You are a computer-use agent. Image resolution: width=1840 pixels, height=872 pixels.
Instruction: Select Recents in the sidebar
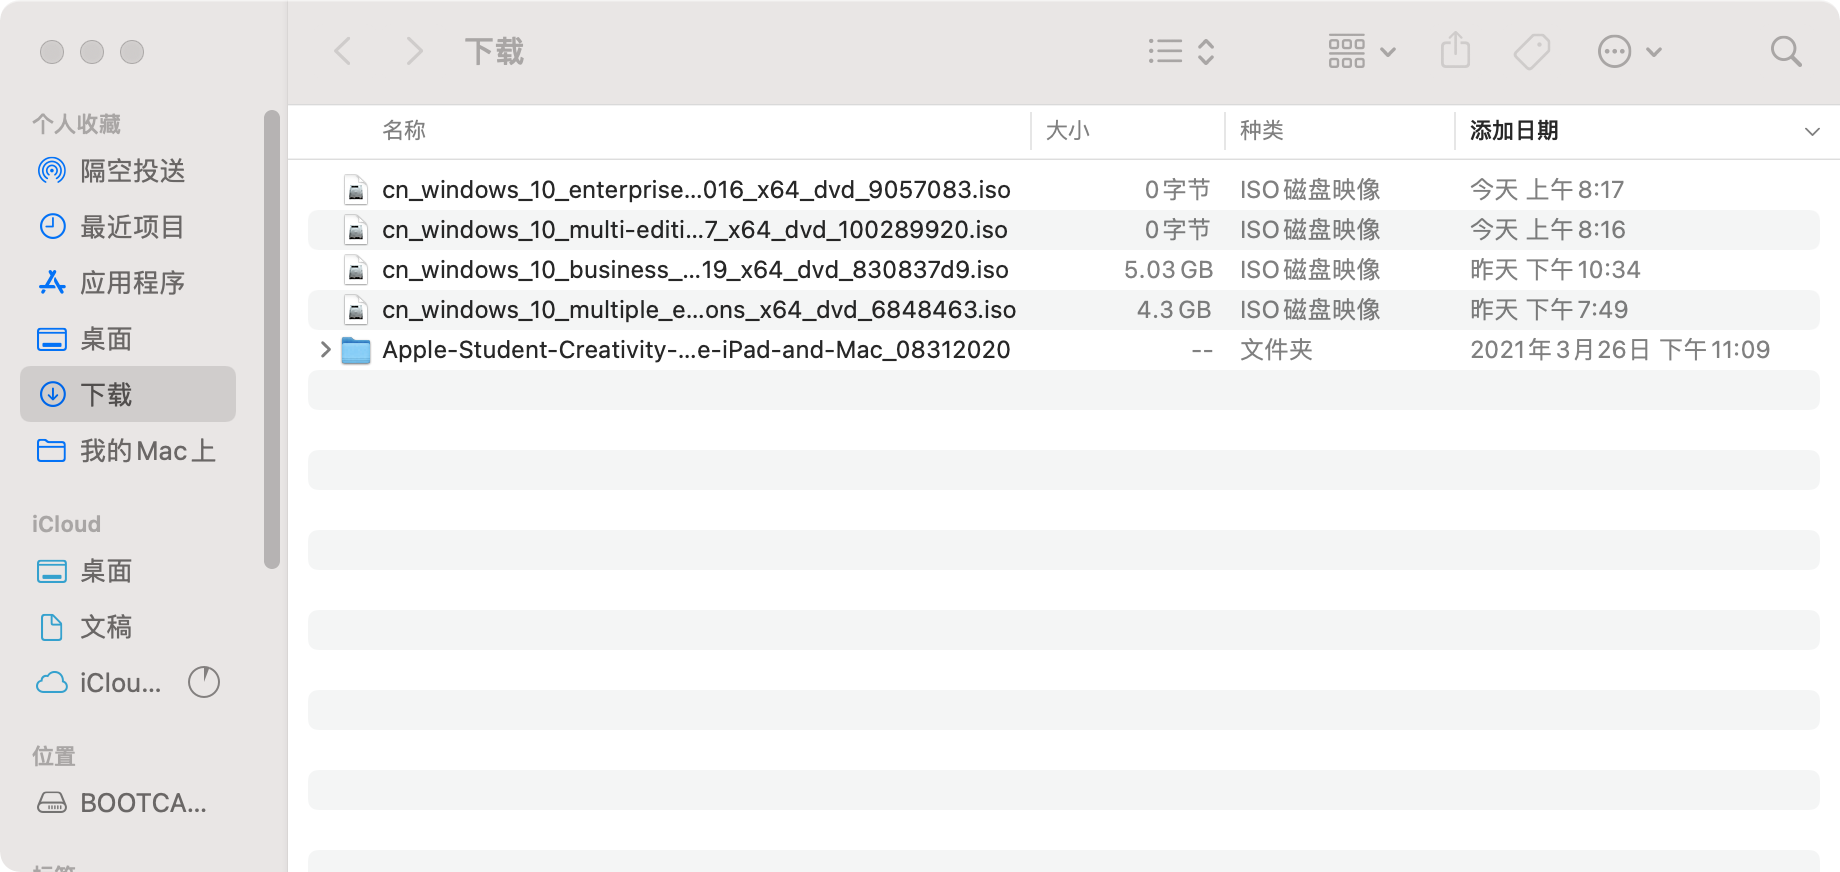[x=132, y=227]
